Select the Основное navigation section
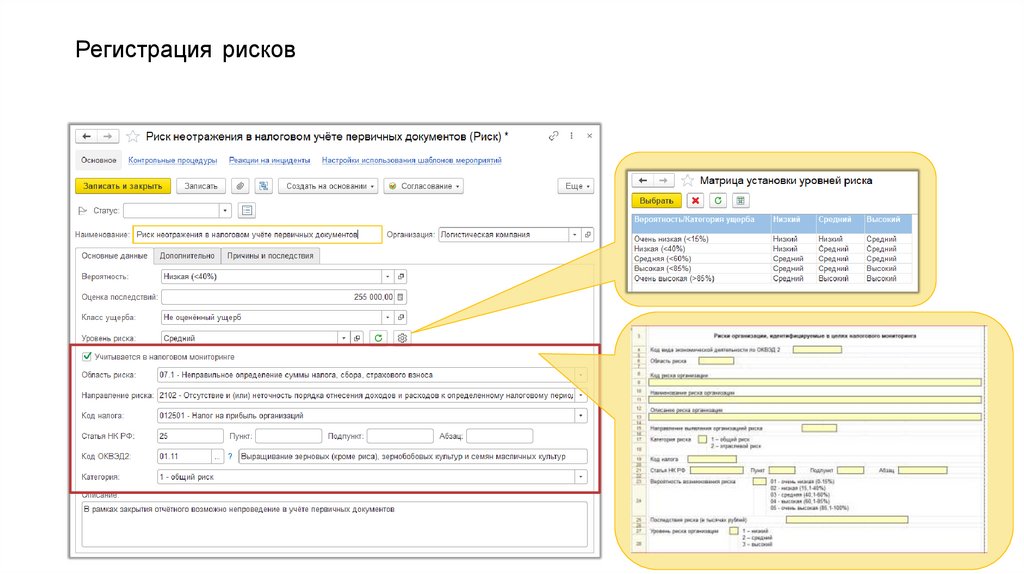This screenshot has height=574, width=1024. pos(99,160)
